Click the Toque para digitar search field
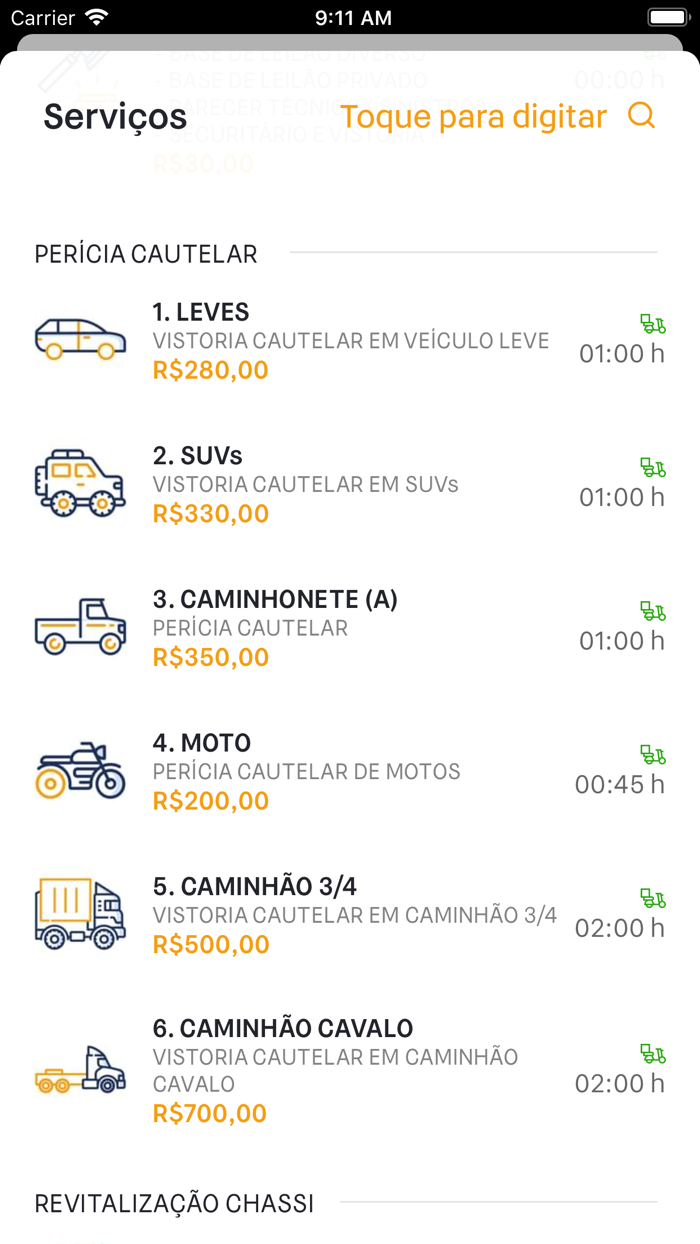Screen dimensions: 700x1244 (474, 116)
